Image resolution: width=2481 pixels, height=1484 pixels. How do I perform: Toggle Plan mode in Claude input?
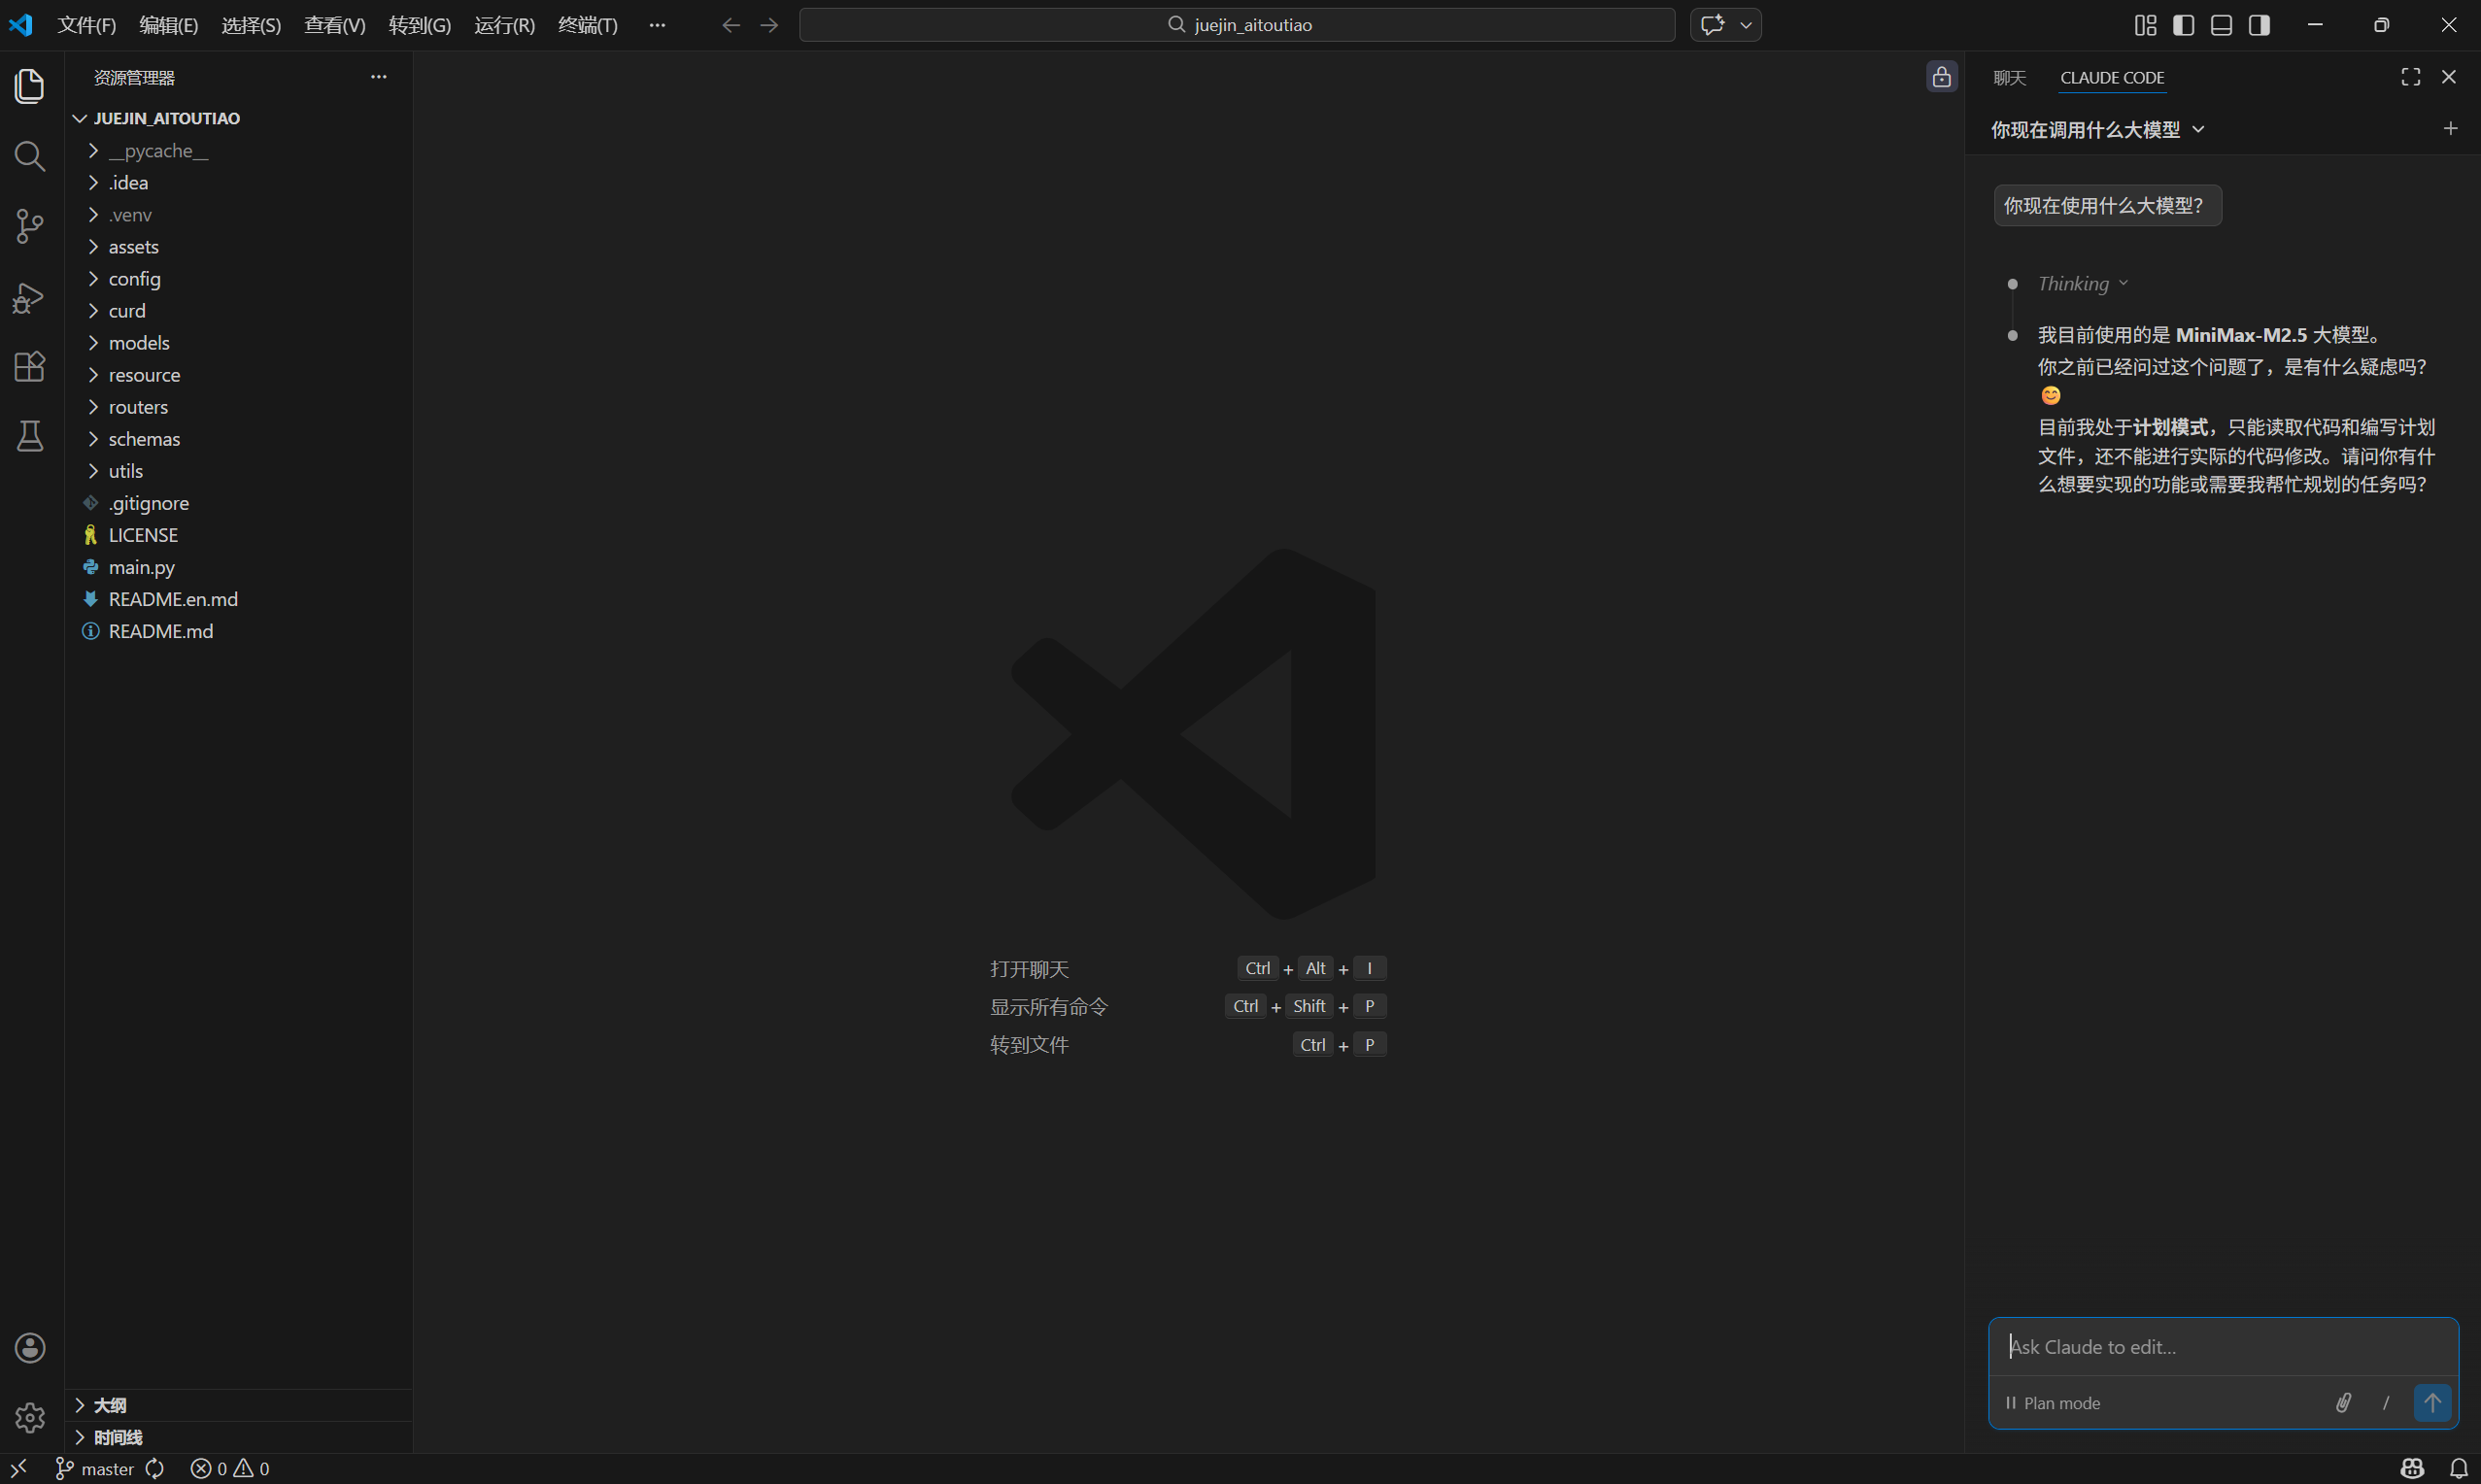pyautogui.click(x=2053, y=1403)
